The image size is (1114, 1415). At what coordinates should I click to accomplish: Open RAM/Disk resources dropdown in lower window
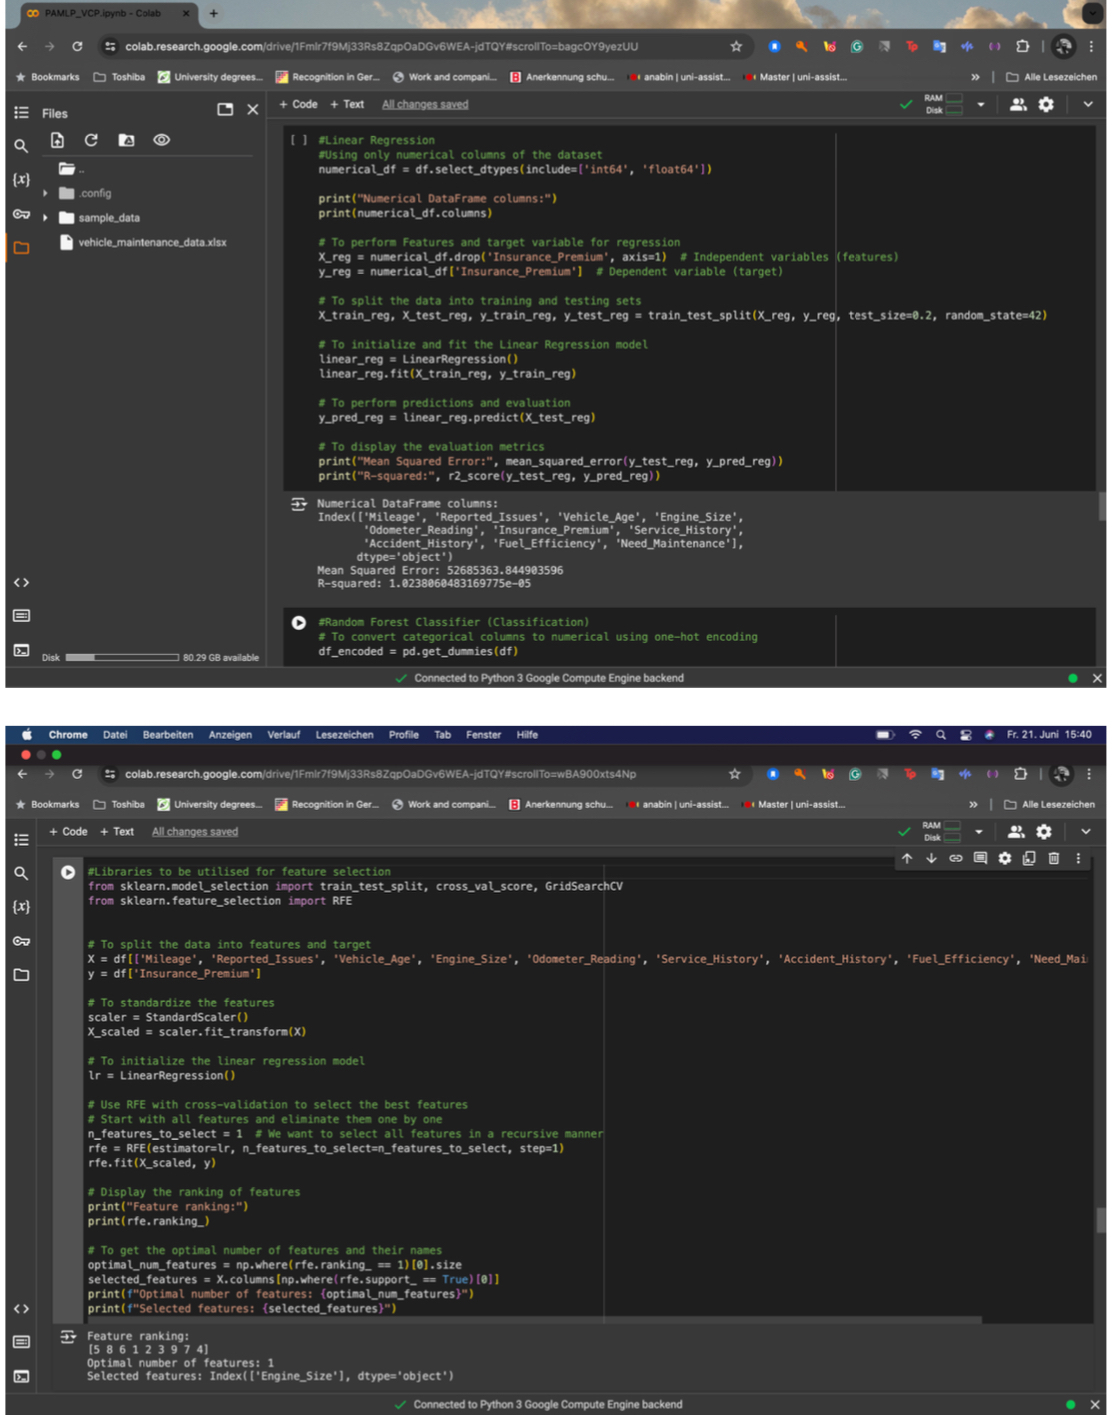click(979, 832)
